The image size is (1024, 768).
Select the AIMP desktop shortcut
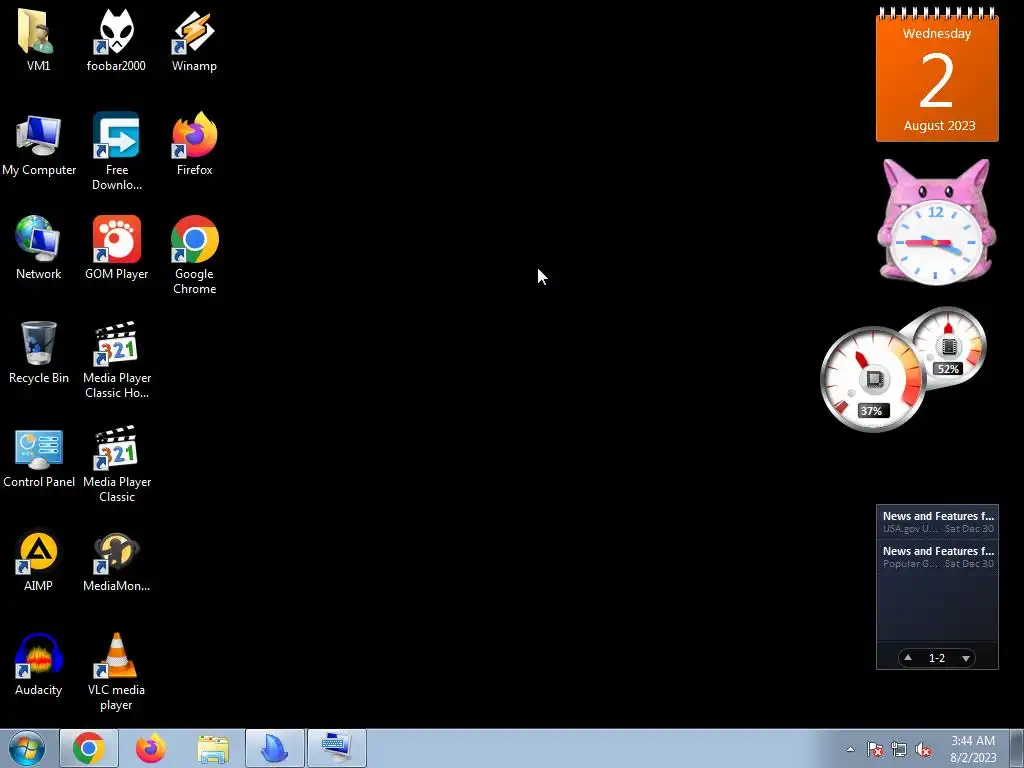[38, 560]
